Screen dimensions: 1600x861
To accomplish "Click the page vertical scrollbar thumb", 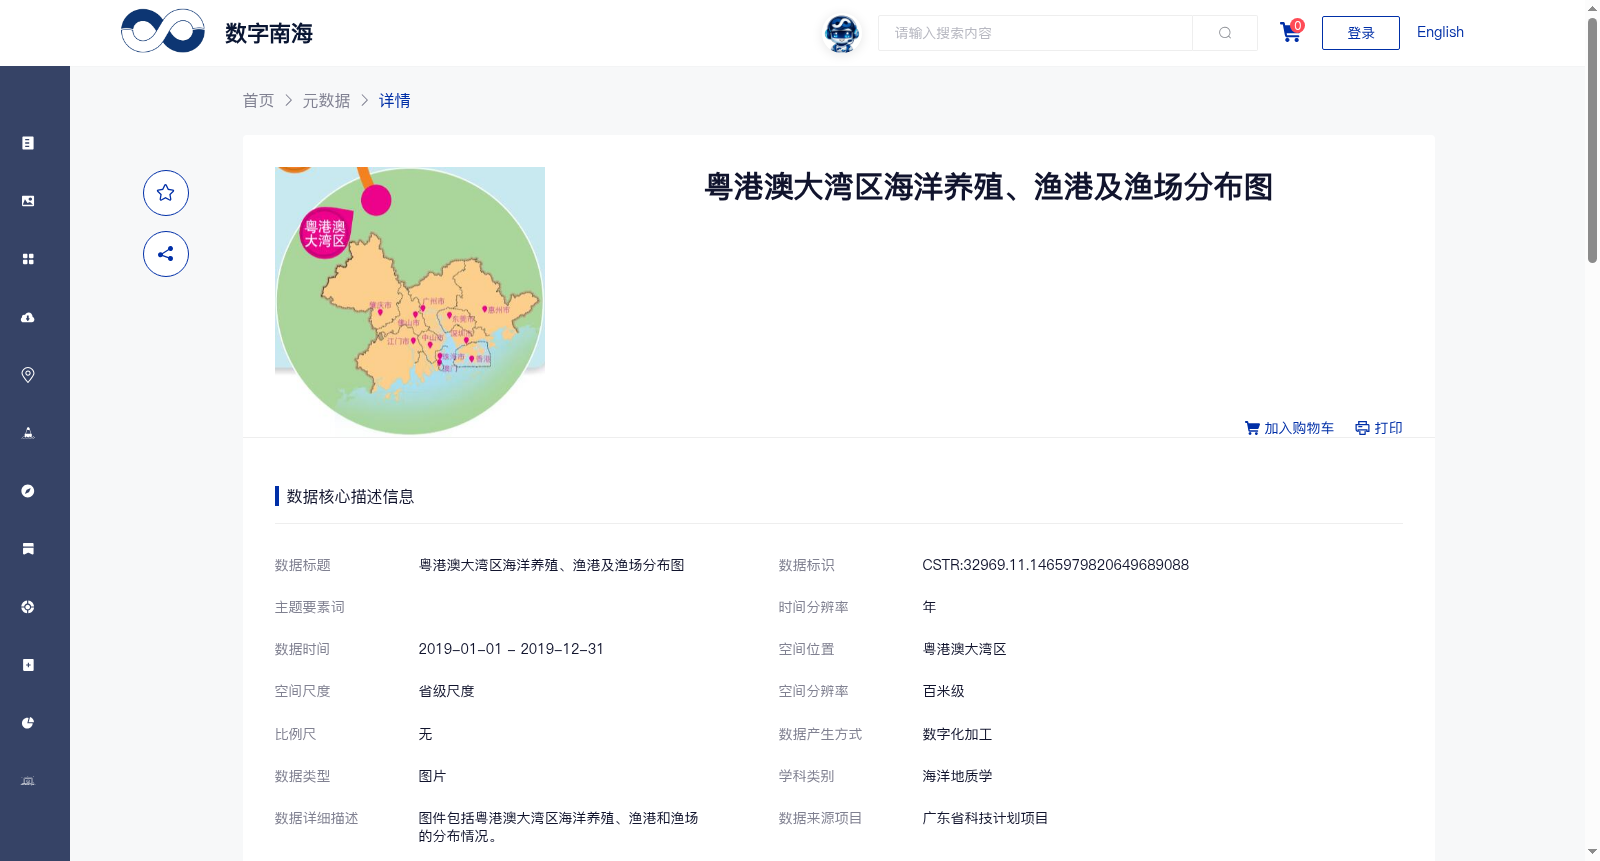I will coord(1592,140).
